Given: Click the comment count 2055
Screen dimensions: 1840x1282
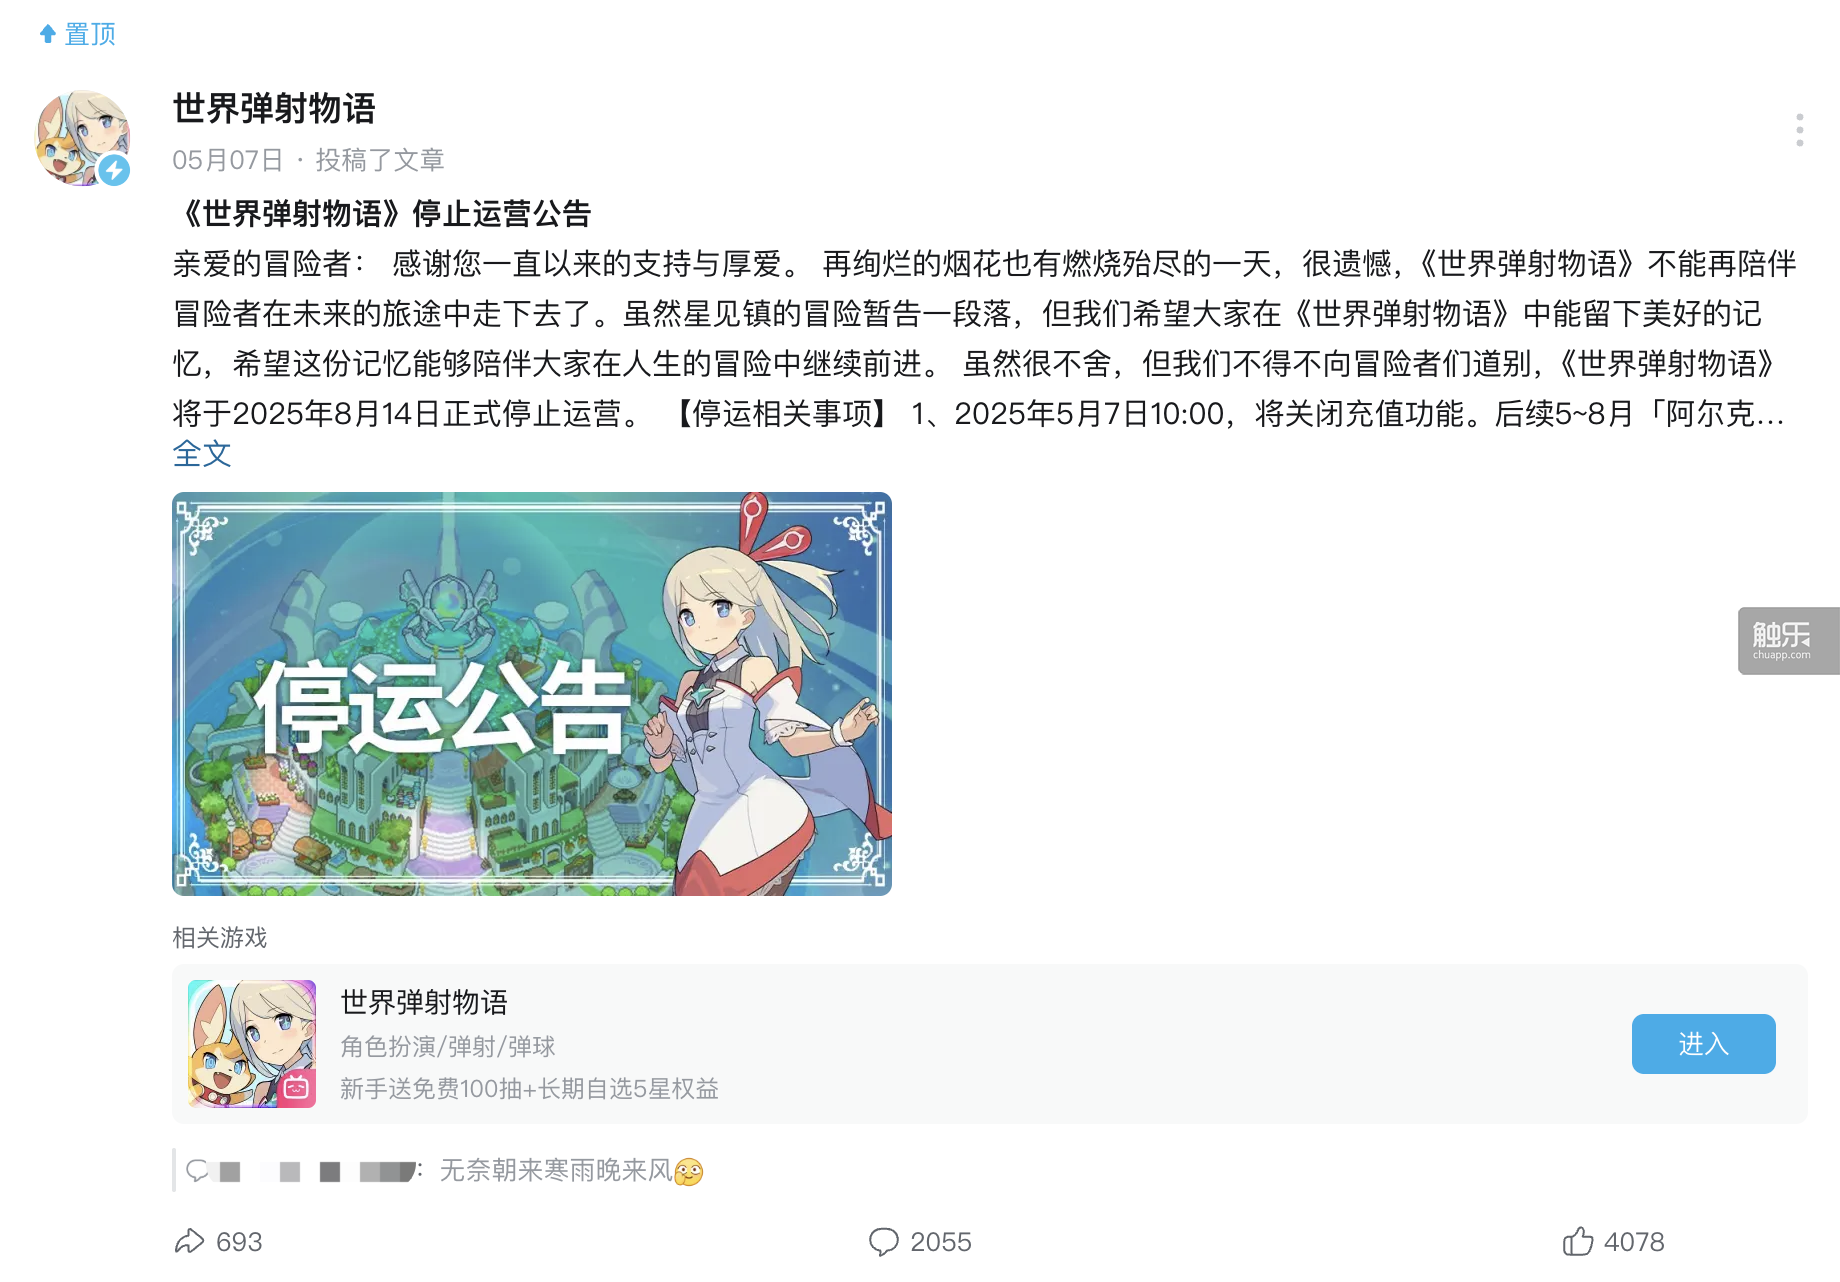Looking at the screenshot, I should (941, 1242).
